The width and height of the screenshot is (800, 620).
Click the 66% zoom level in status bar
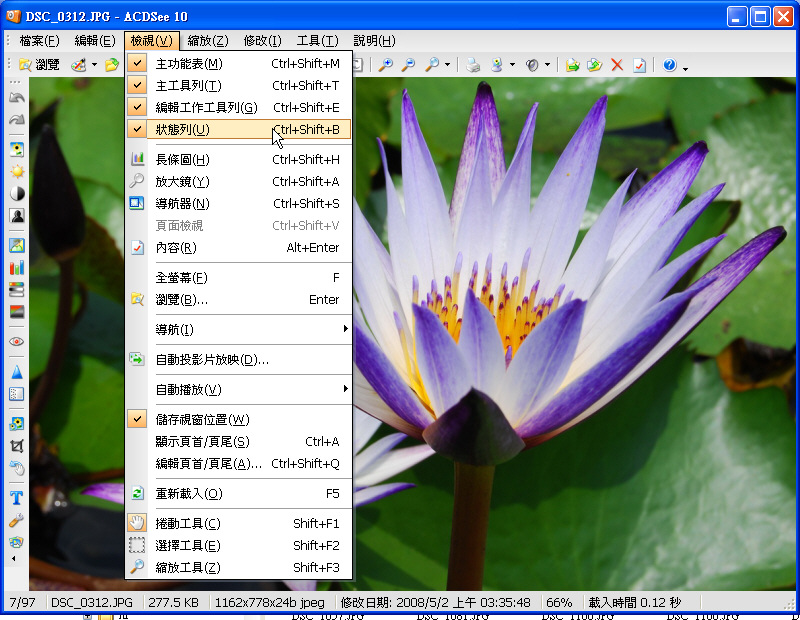pos(559,603)
